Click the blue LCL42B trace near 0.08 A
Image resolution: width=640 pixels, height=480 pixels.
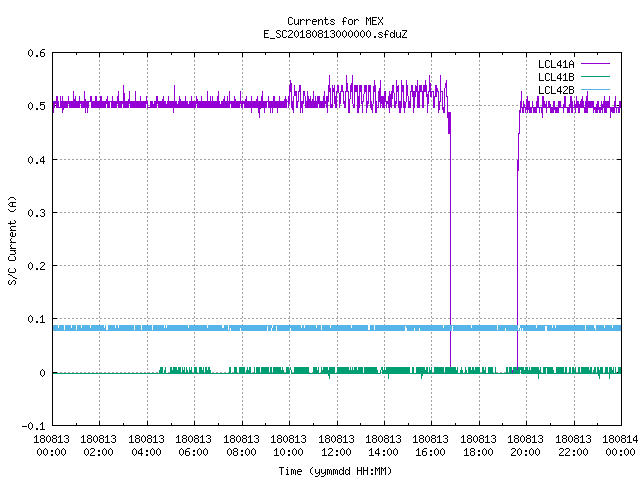pos(337,328)
